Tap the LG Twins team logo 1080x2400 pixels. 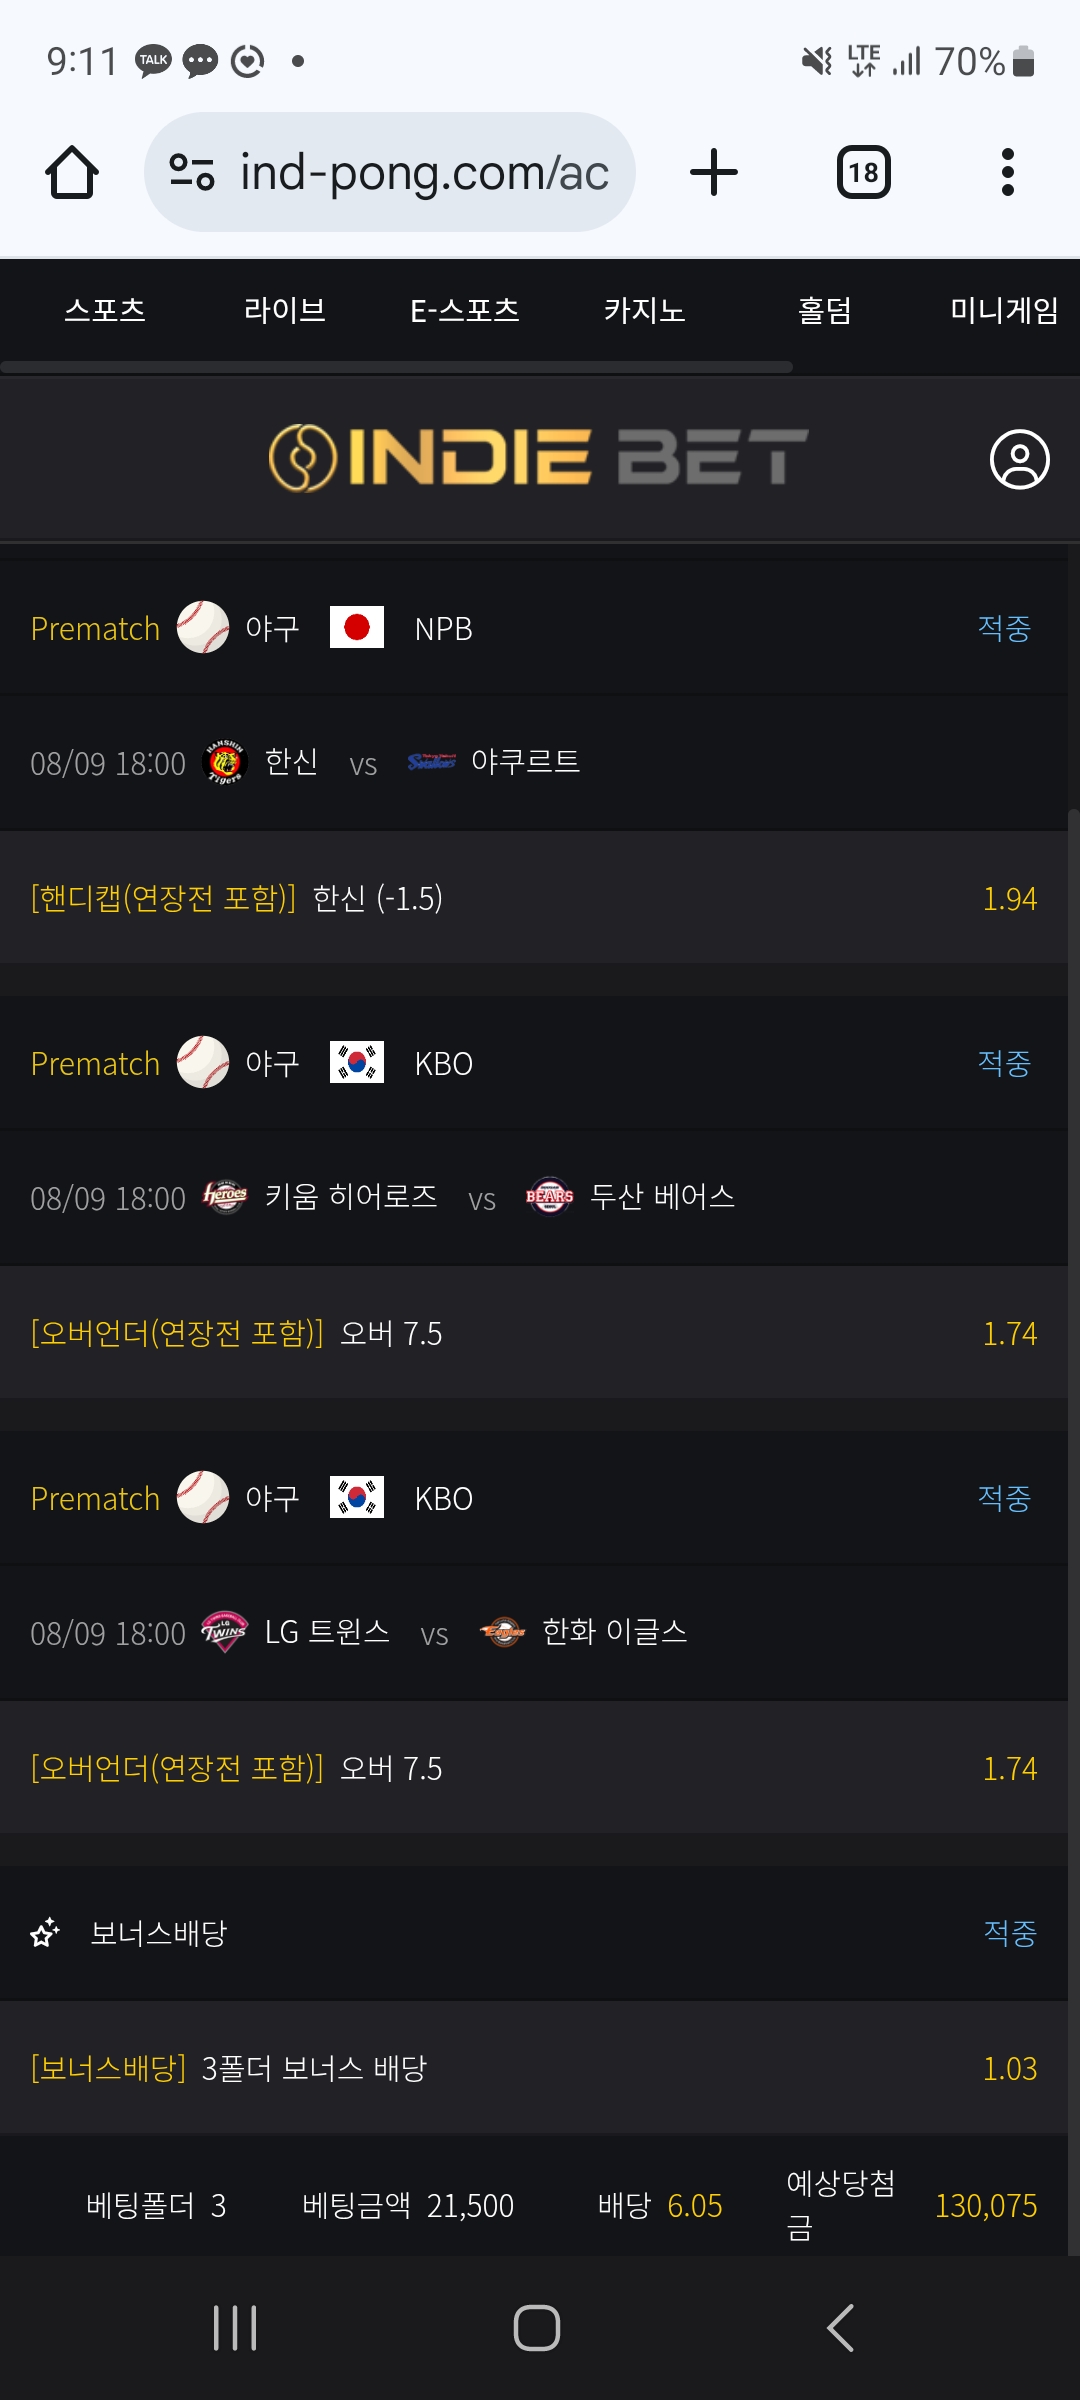tap(225, 1632)
